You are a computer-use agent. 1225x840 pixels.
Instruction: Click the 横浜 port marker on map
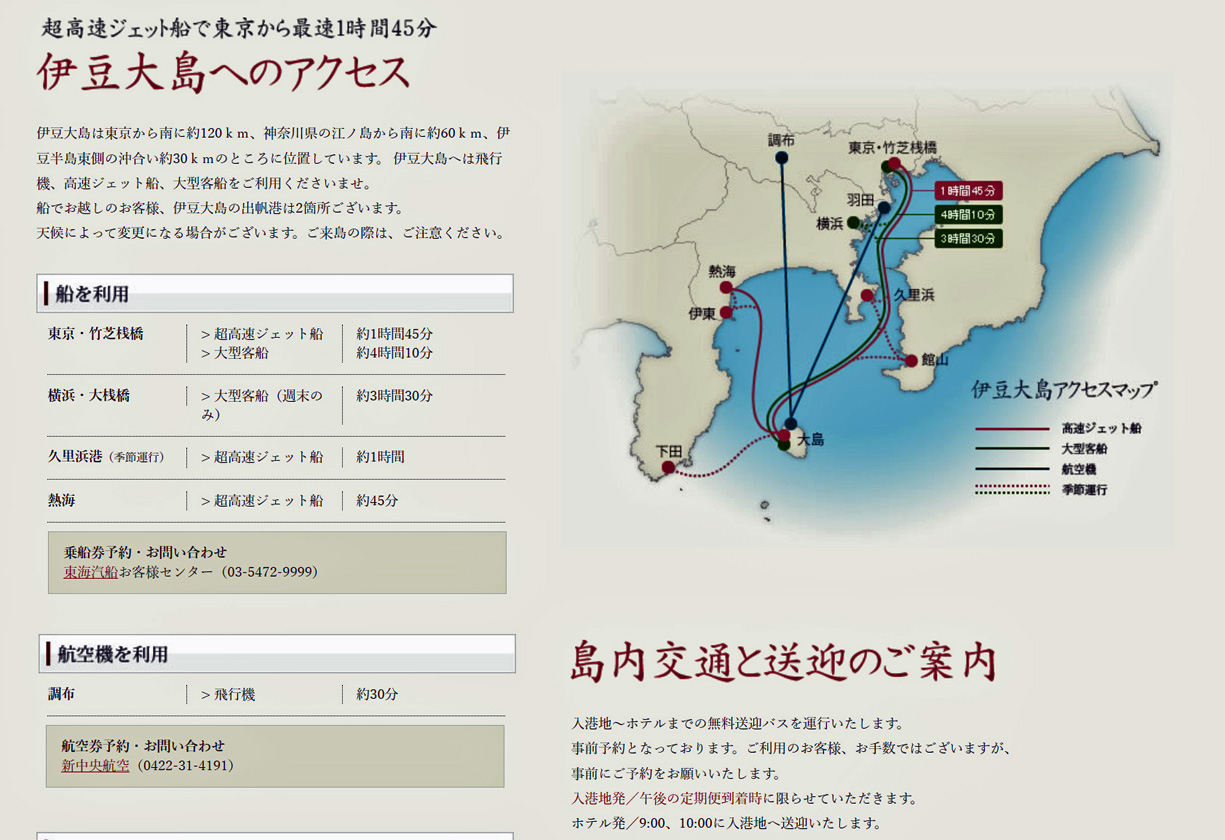click(853, 223)
